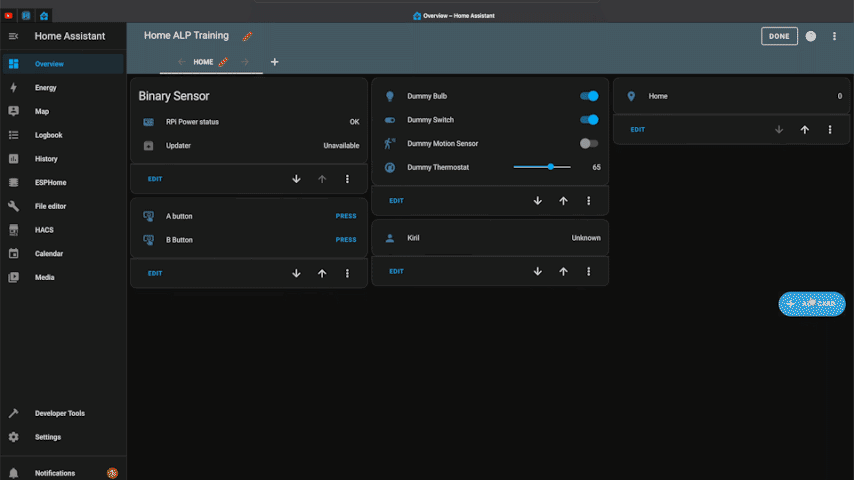Screen dimensions: 854x480
Task: Open dashboard overflow menu top right
Action: 834,36
